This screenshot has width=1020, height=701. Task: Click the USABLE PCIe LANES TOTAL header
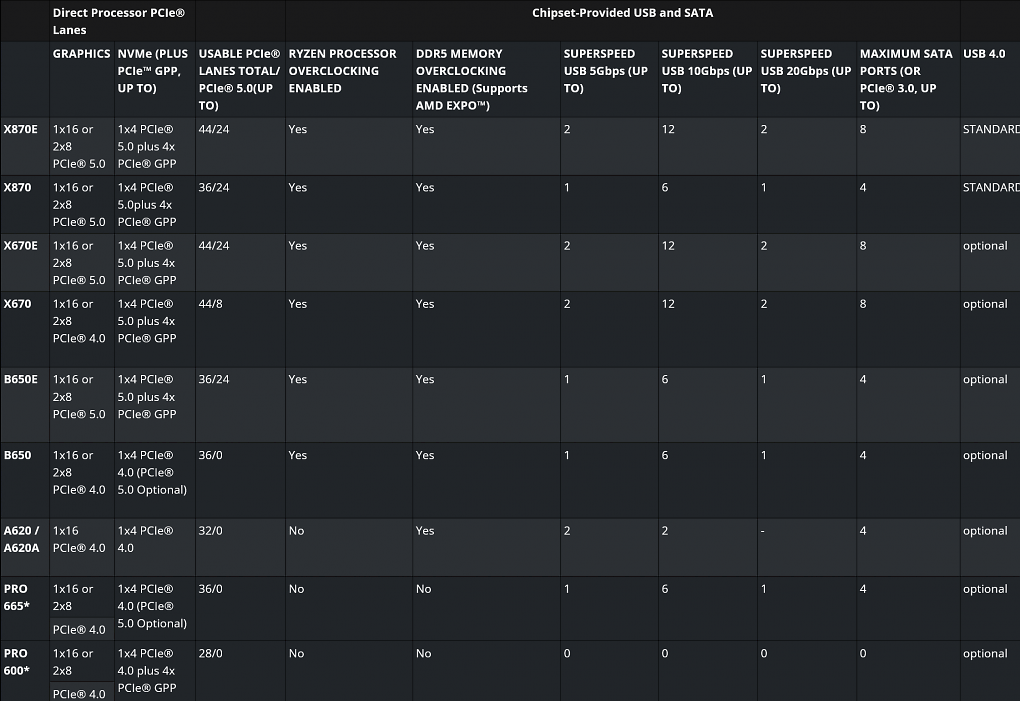coord(239,79)
